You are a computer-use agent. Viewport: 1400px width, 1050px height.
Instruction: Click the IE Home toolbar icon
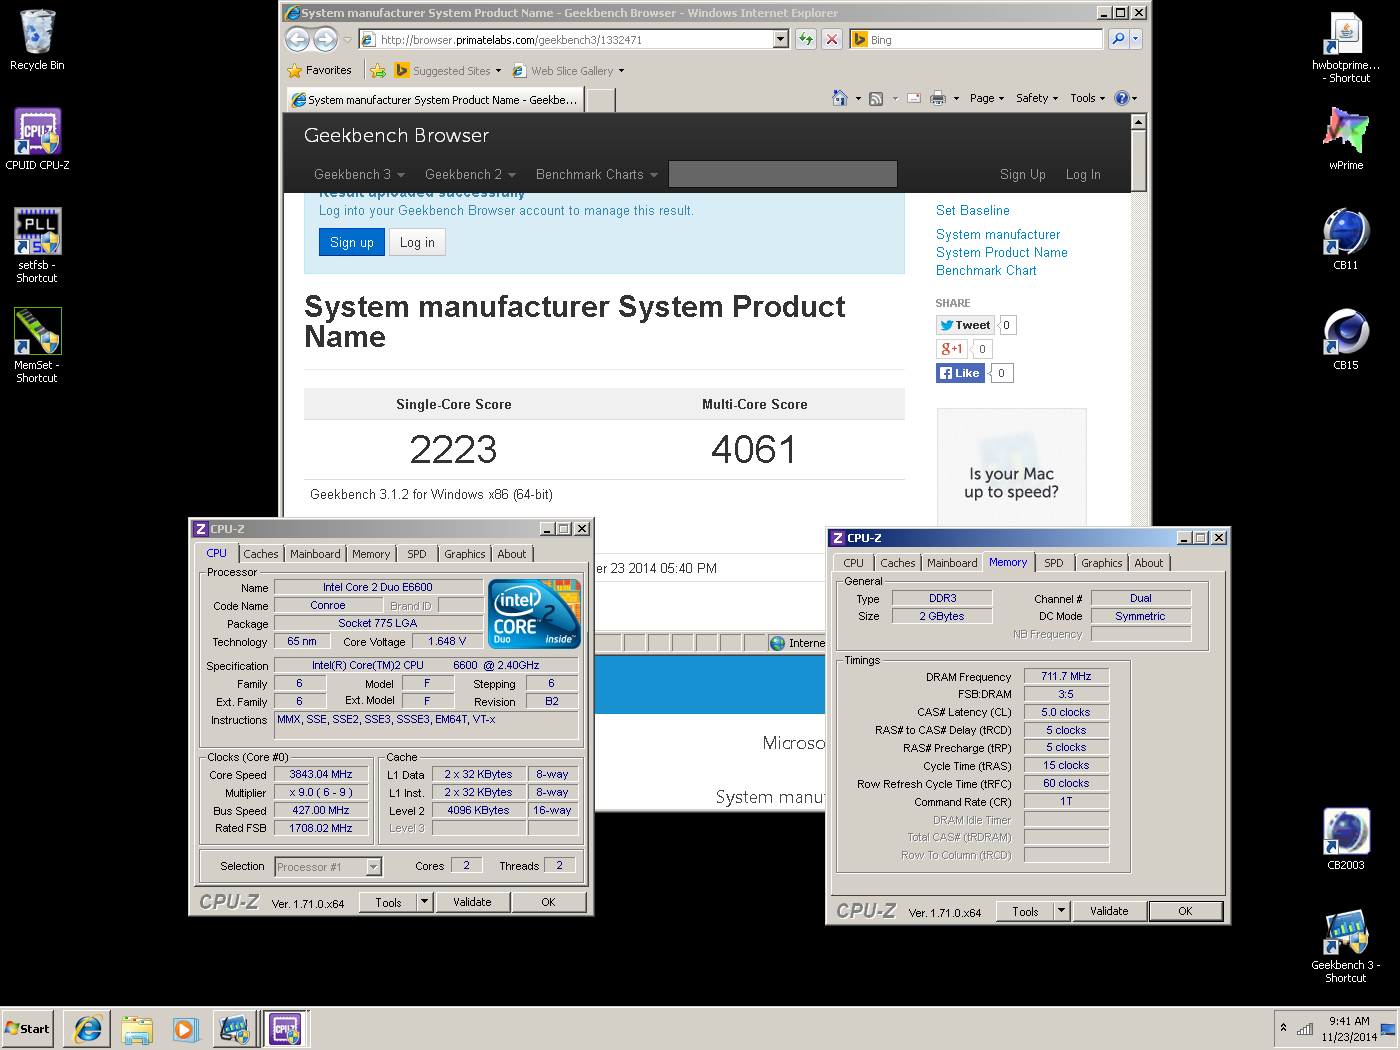(840, 98)
